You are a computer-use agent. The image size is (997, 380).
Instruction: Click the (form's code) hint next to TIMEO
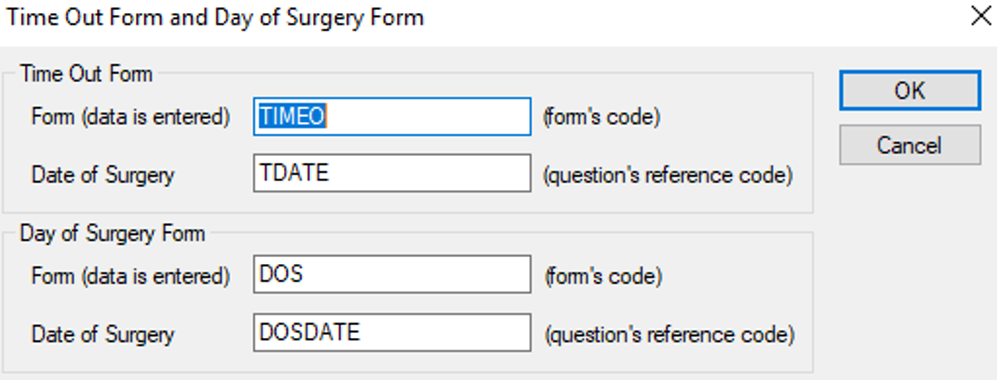point(602,117)
